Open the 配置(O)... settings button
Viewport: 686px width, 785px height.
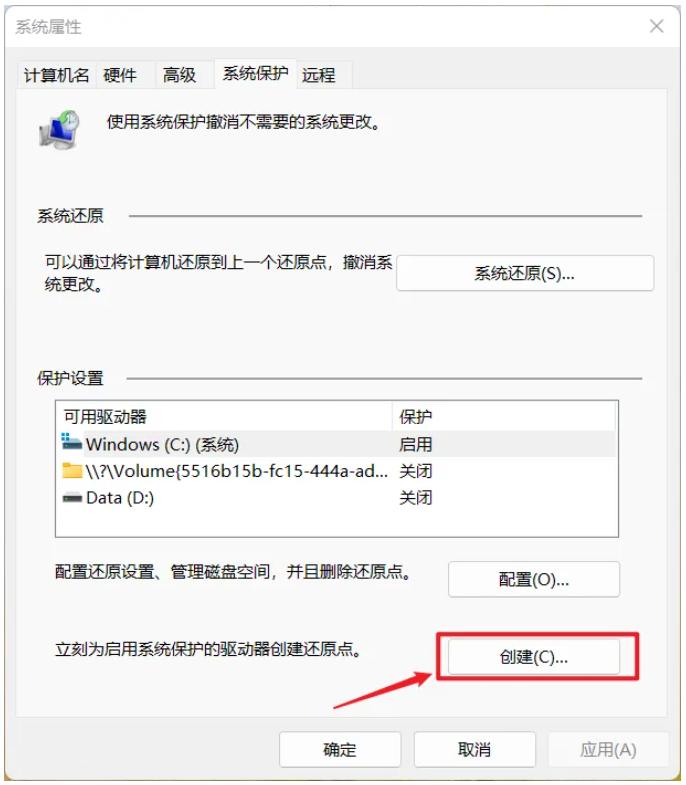pos(534,580)
